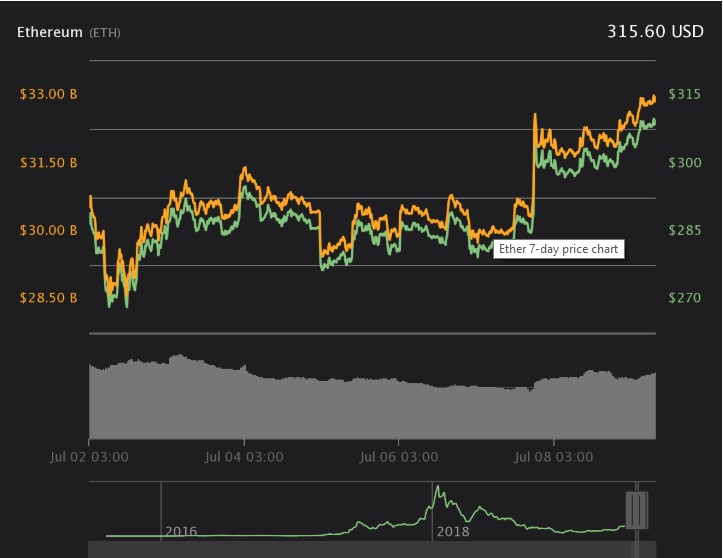This screenshot has width=723, height=558.
Task: Click the $270 price axis label
Action: click(x=684, y=298)
